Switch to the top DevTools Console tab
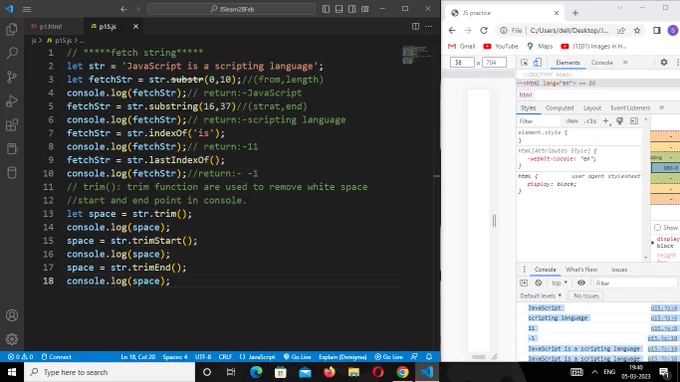Viewport: 680px width, 382px height. click(x=602, y=62)
